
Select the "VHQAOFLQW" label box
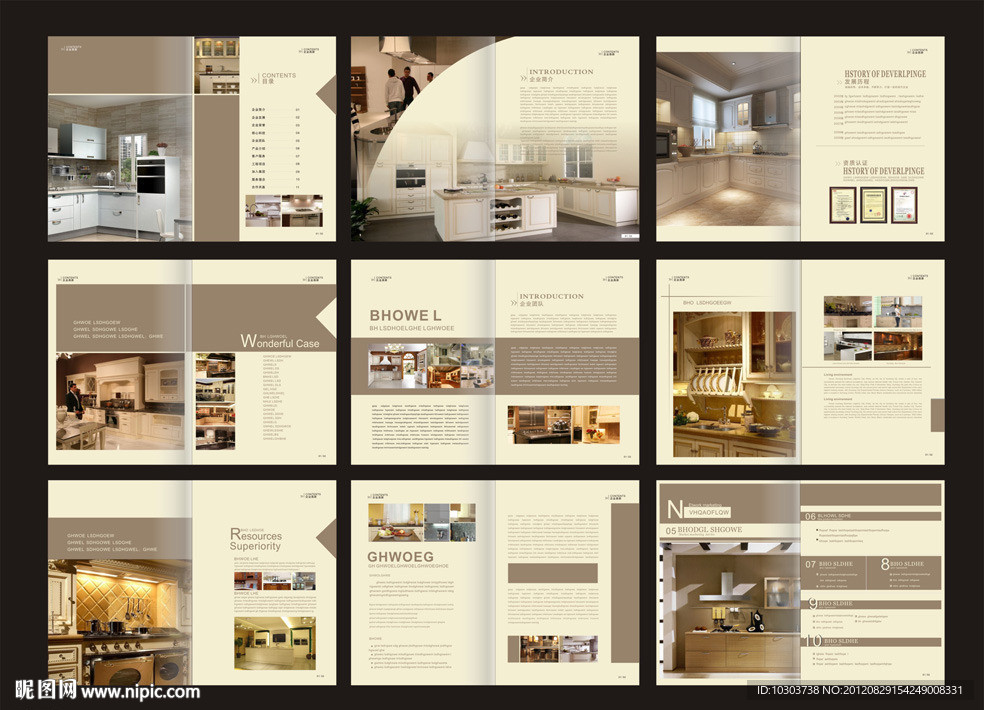[709, 512]
